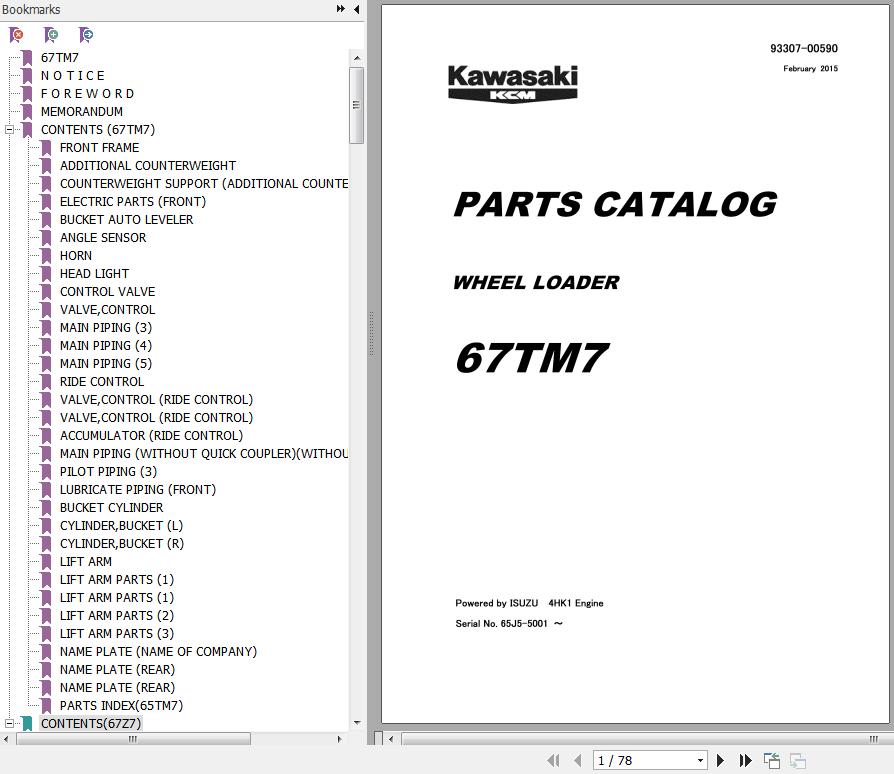Collapse the CONTENTS(67Z7) bookmark tree
This screenshot has width=894, height=774.
click(9, 724)
